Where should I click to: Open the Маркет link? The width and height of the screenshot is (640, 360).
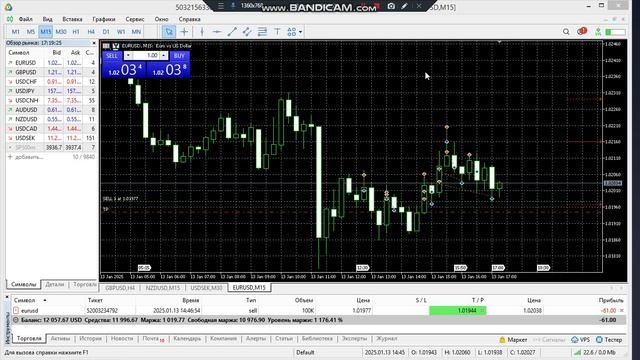point(513,340)
